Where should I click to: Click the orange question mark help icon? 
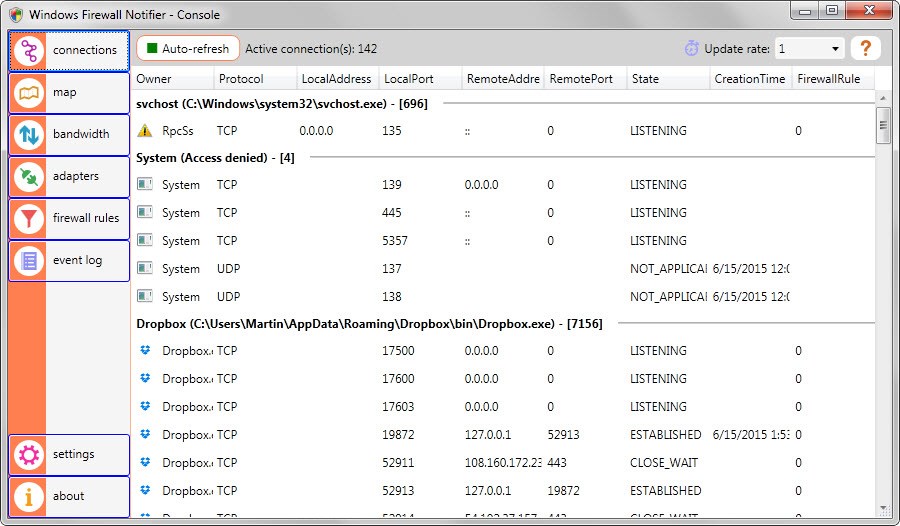866,48
